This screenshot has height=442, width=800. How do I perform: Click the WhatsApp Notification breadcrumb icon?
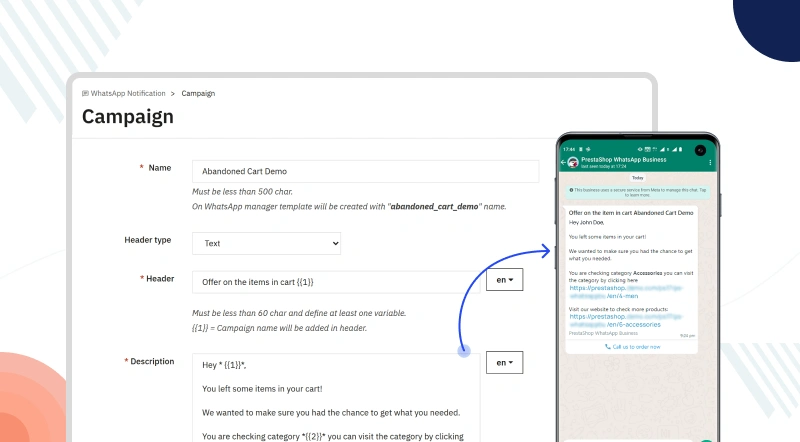click(x=85, y=93)
